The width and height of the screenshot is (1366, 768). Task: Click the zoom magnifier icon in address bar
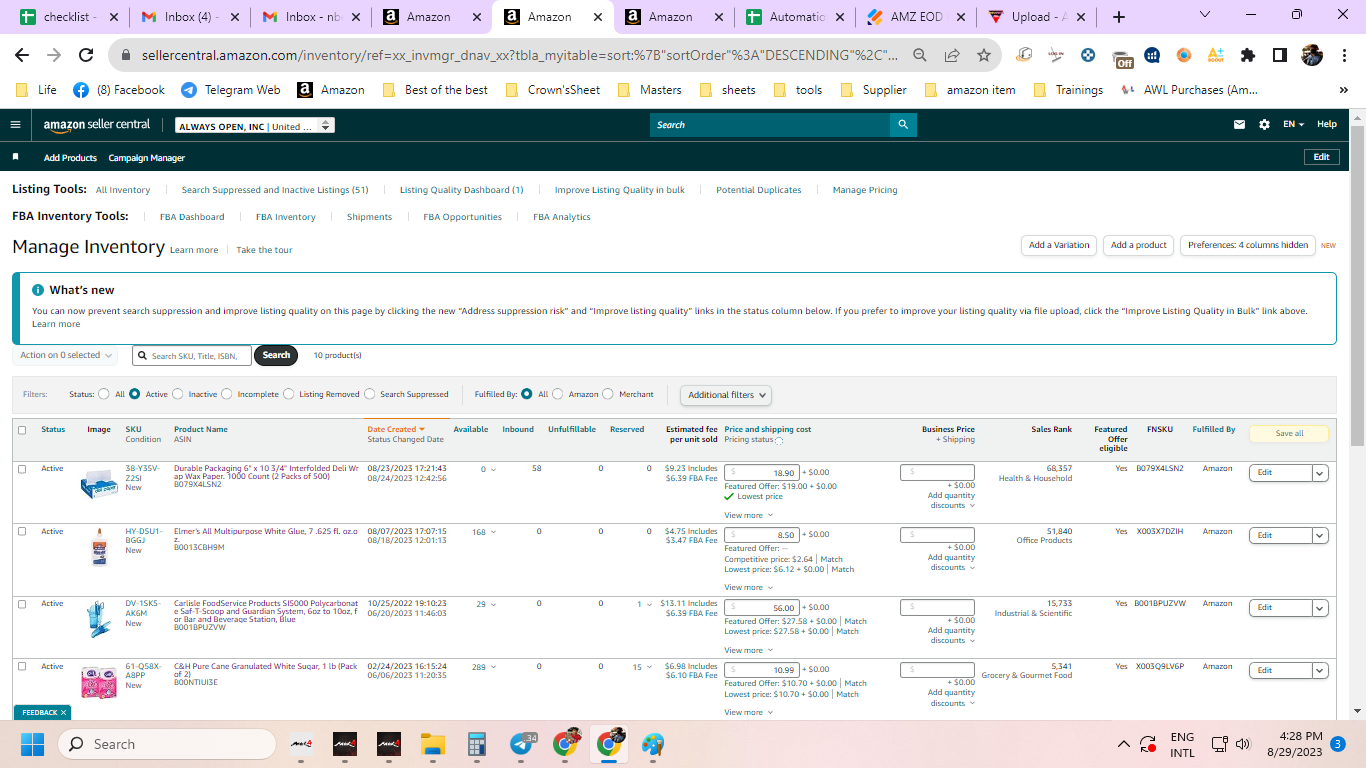920,55
